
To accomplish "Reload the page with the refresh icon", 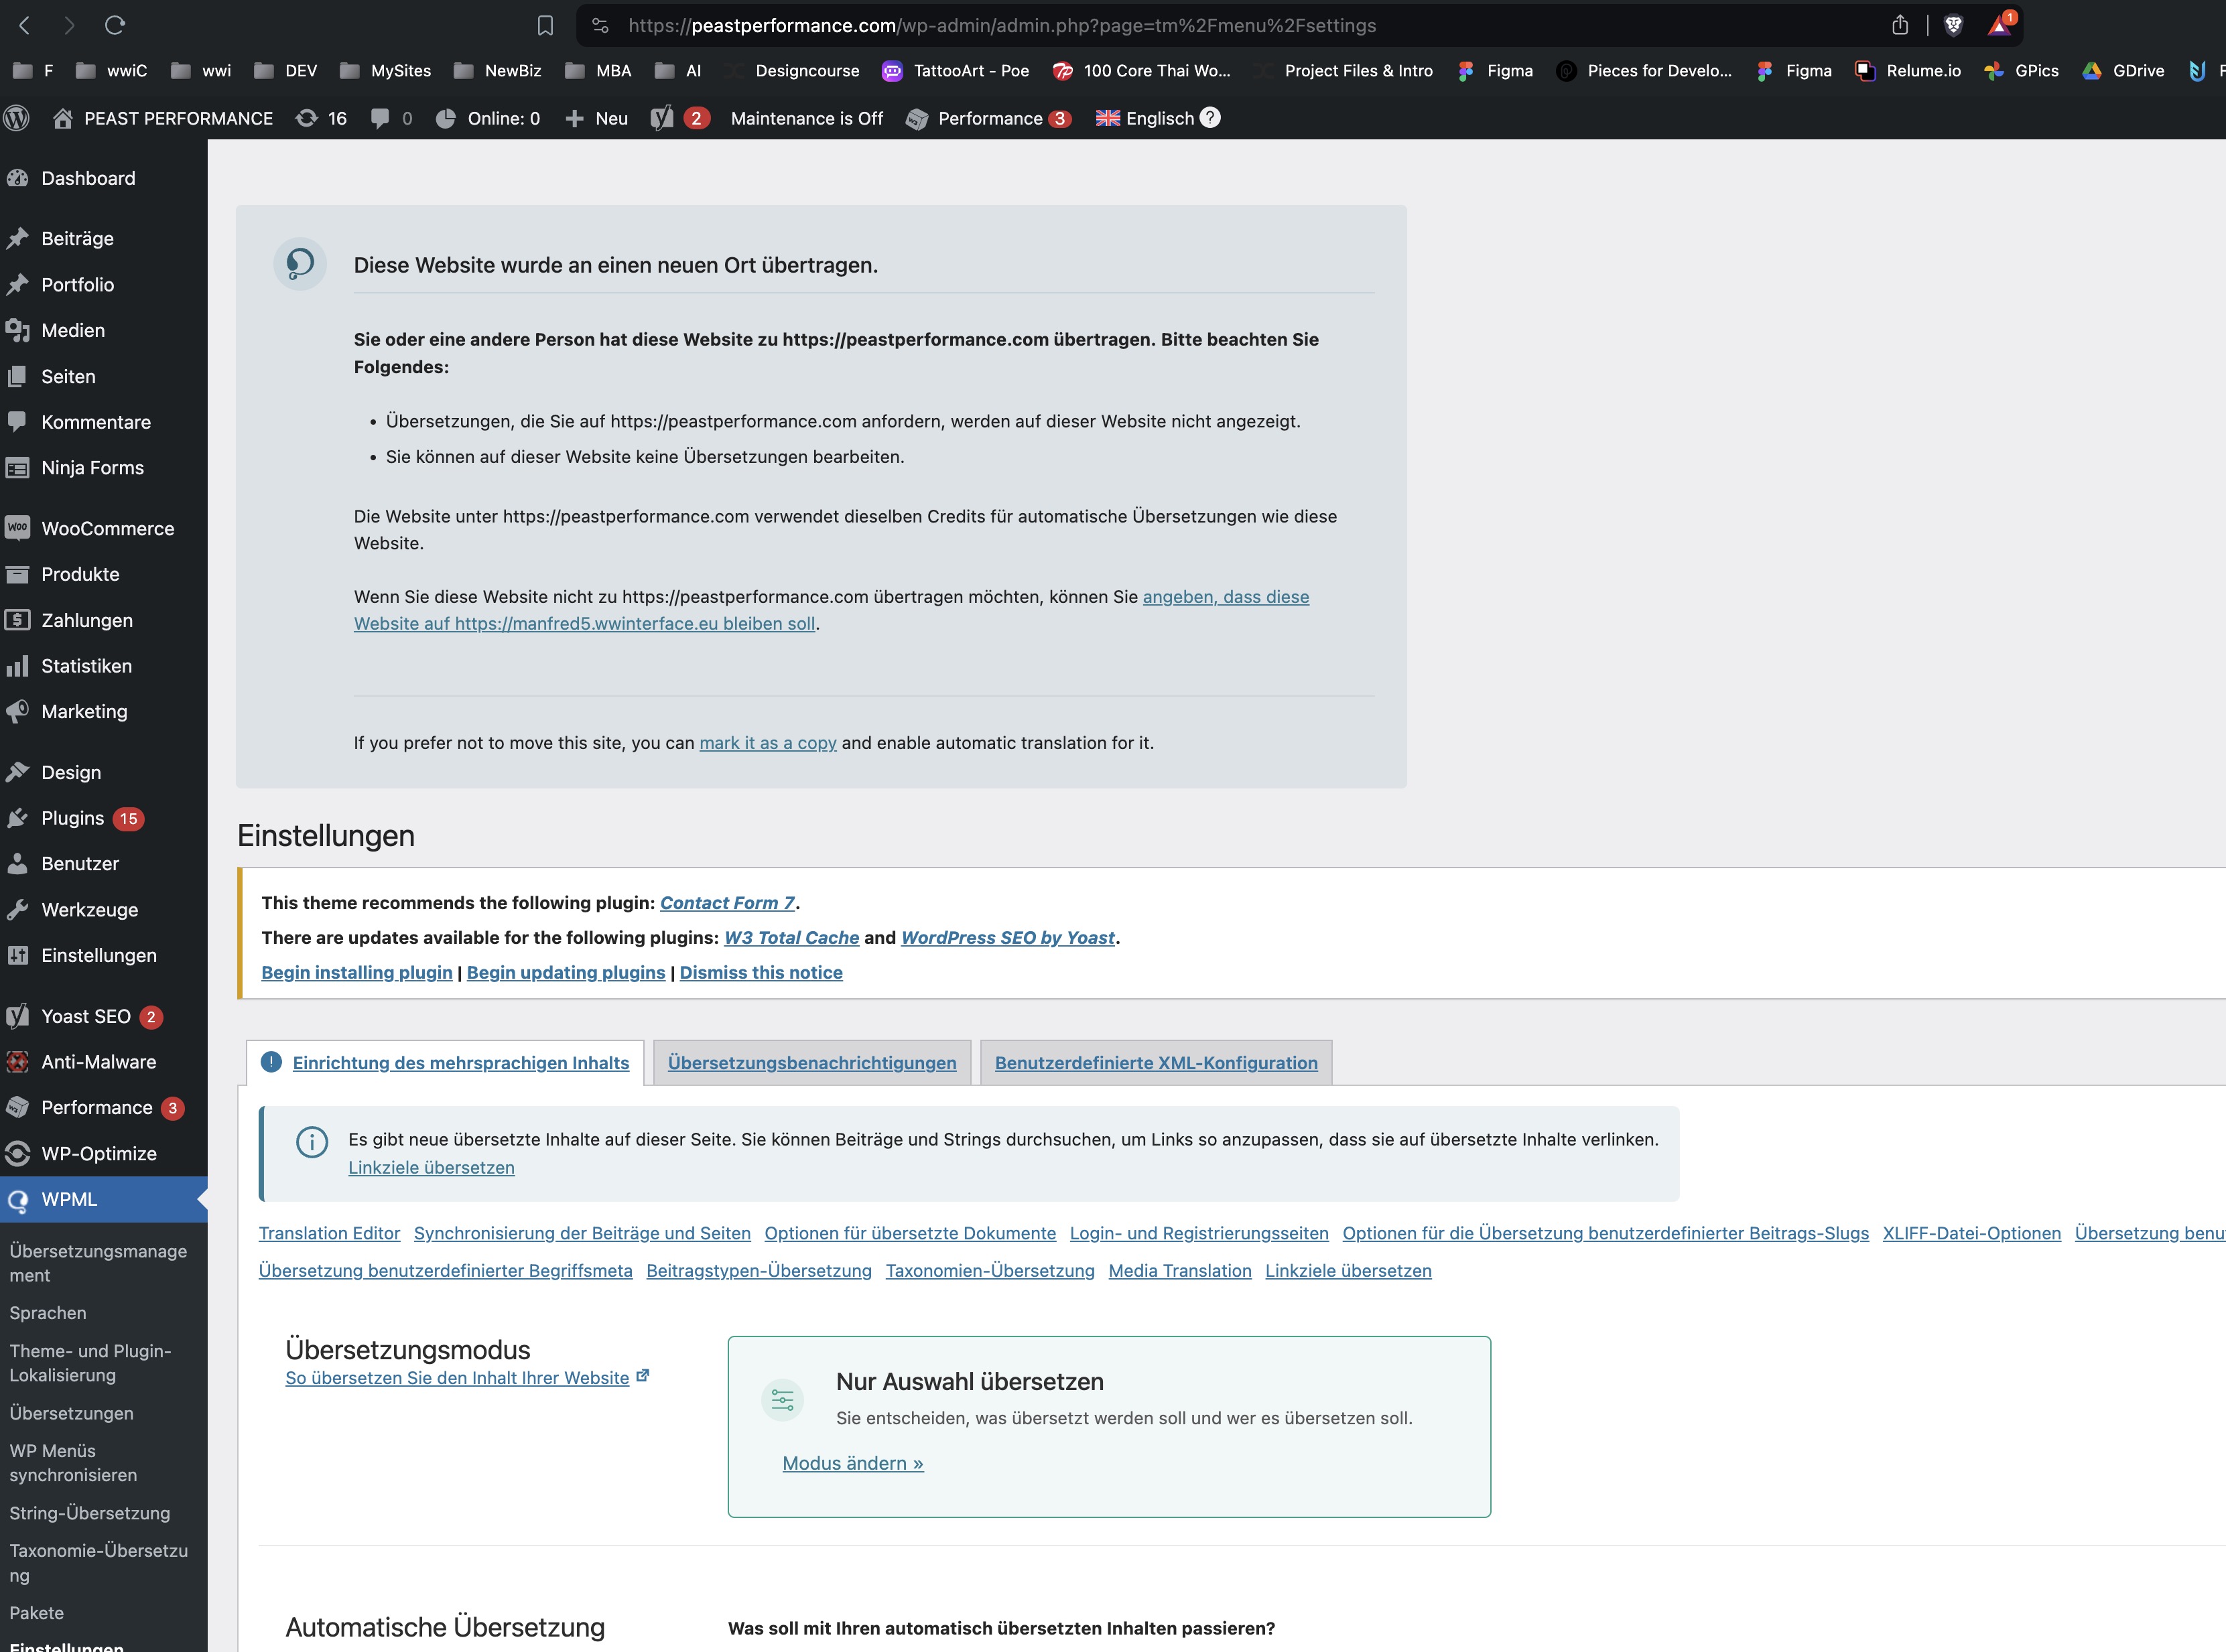I will [115, 25].
